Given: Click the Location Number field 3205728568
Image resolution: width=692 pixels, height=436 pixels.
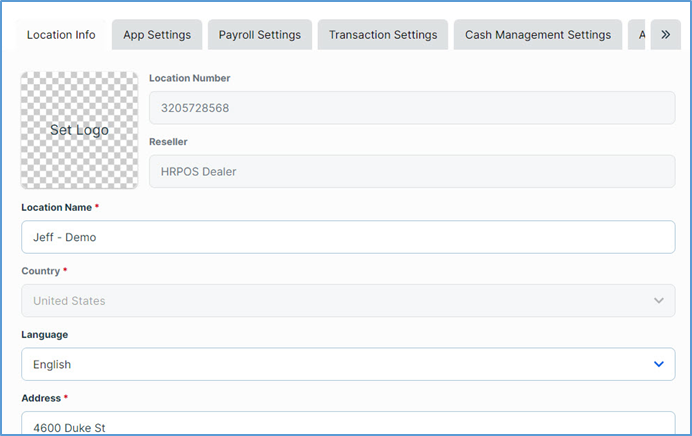Looking at the screenshot, I should 411,108.
